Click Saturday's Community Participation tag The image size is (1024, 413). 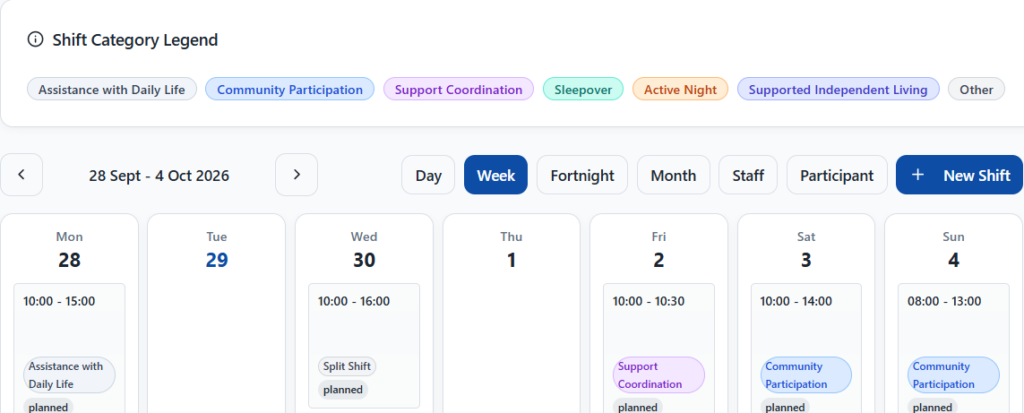point(806,375)
